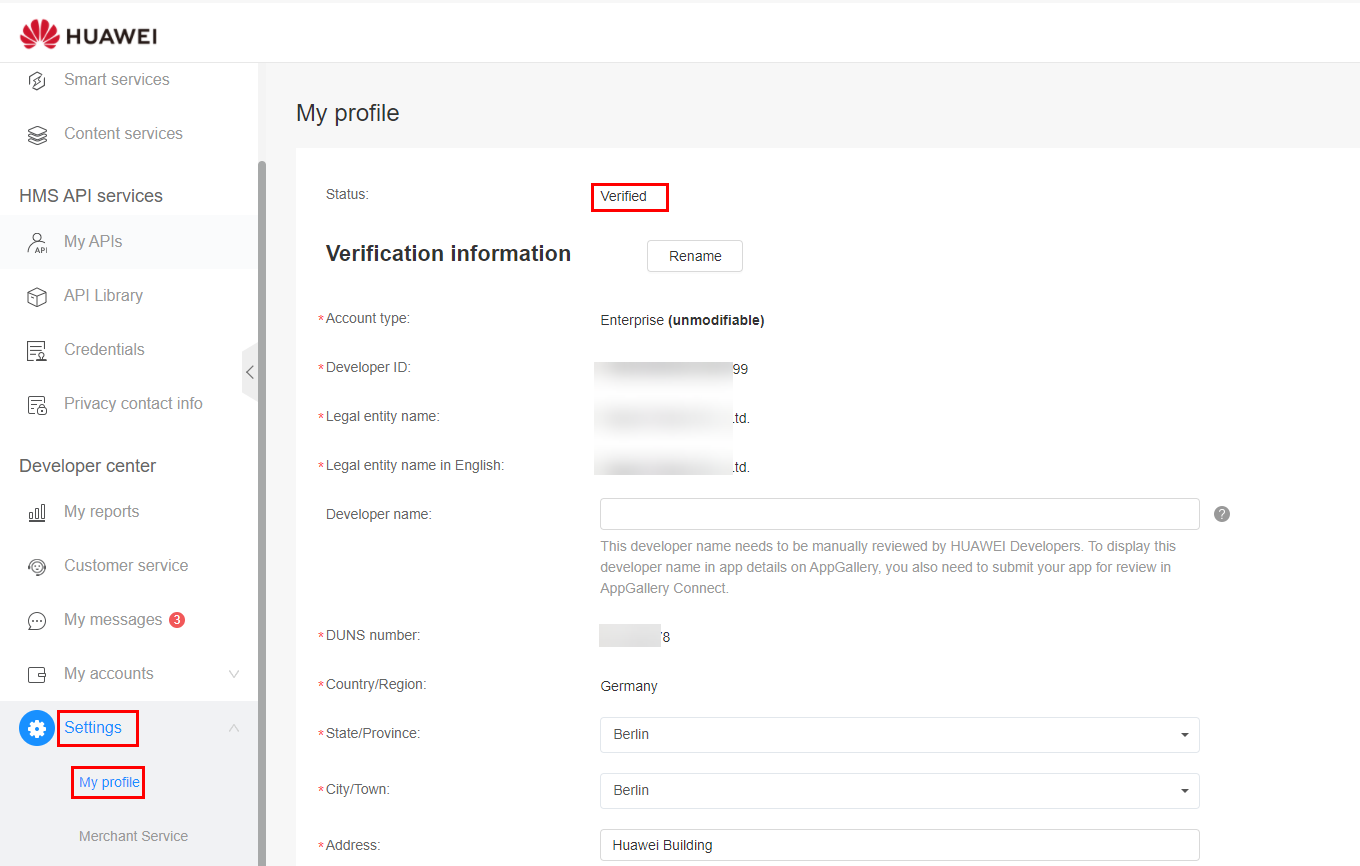Collapse the Settings submenu
Viewport: 1360px width, 866px height.
233,727
